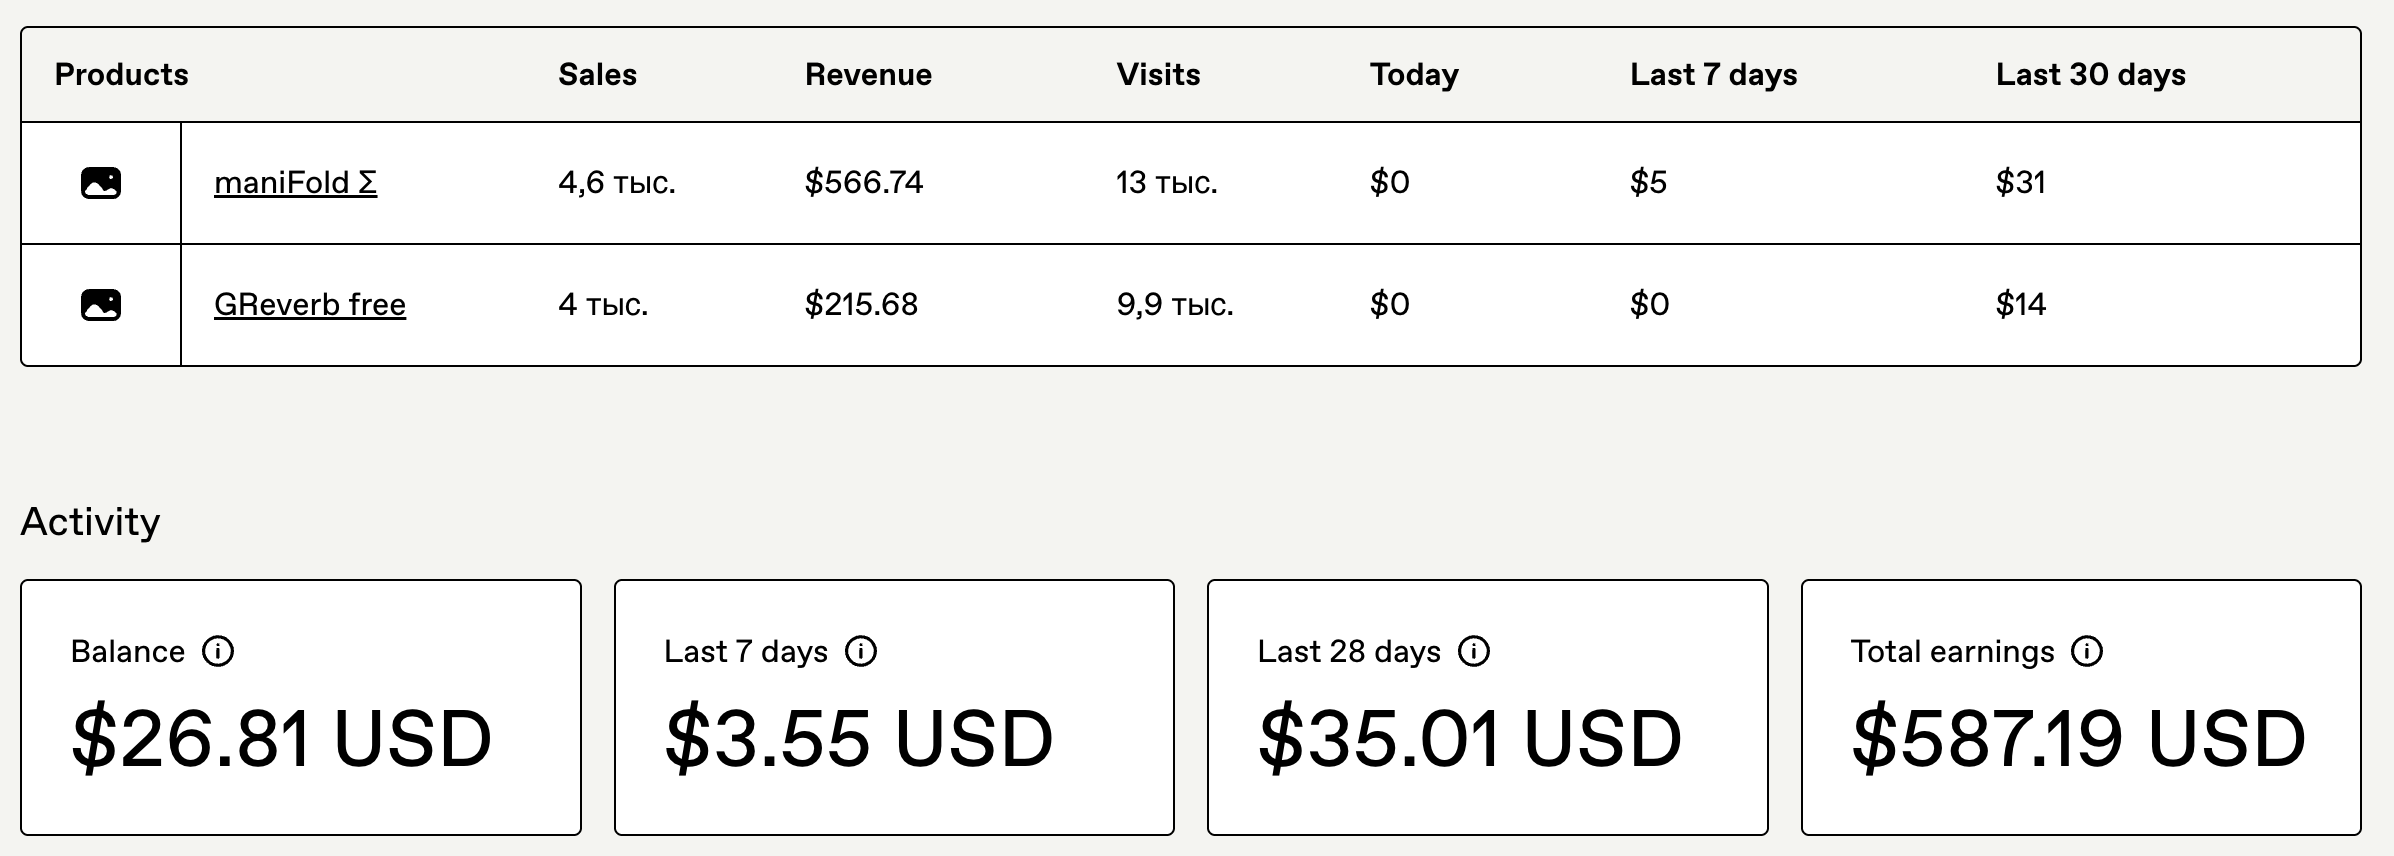Click the Today column header

1414,75
